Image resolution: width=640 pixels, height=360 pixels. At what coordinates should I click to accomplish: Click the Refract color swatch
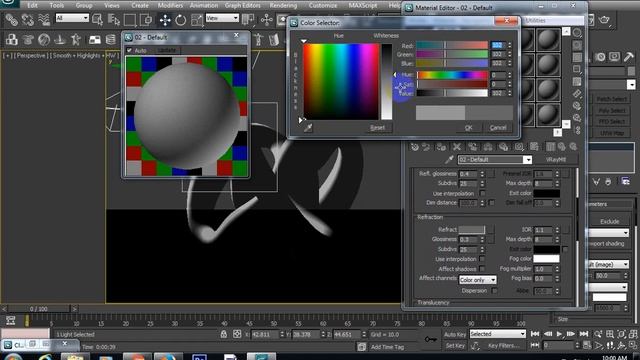472,229
